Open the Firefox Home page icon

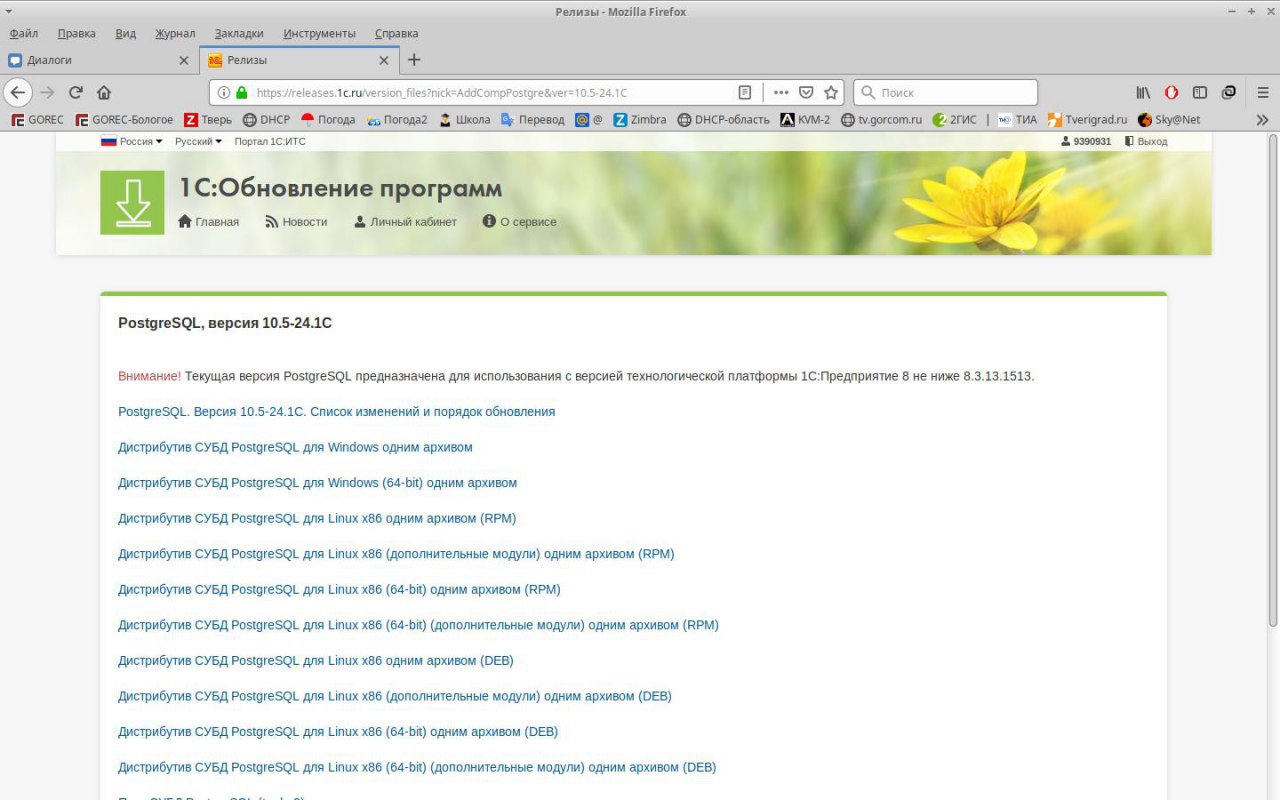coord(104,92)
